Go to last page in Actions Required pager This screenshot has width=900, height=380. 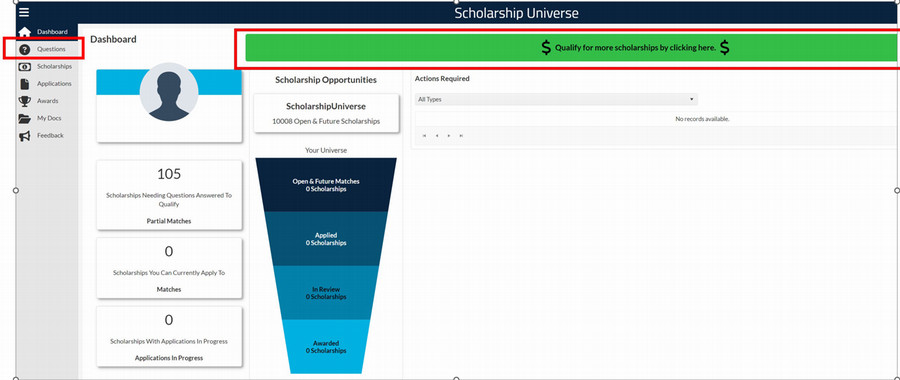click(x=461, y=135)
